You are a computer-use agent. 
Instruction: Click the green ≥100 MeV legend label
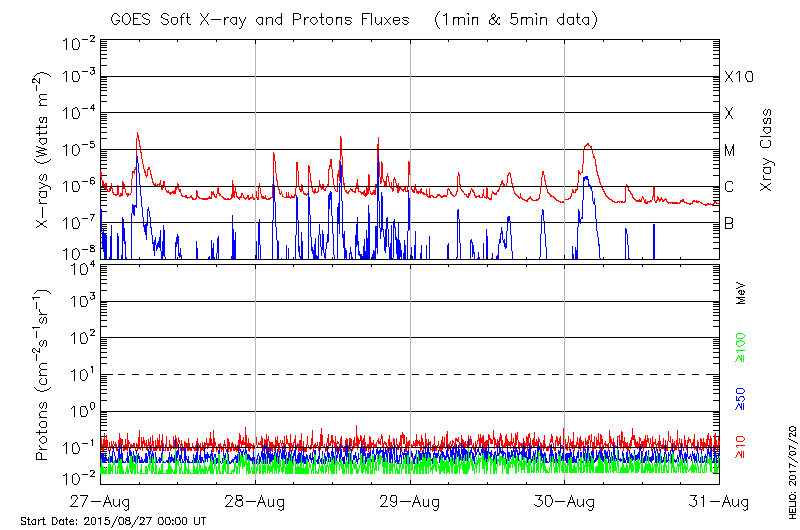pos(742,347)
